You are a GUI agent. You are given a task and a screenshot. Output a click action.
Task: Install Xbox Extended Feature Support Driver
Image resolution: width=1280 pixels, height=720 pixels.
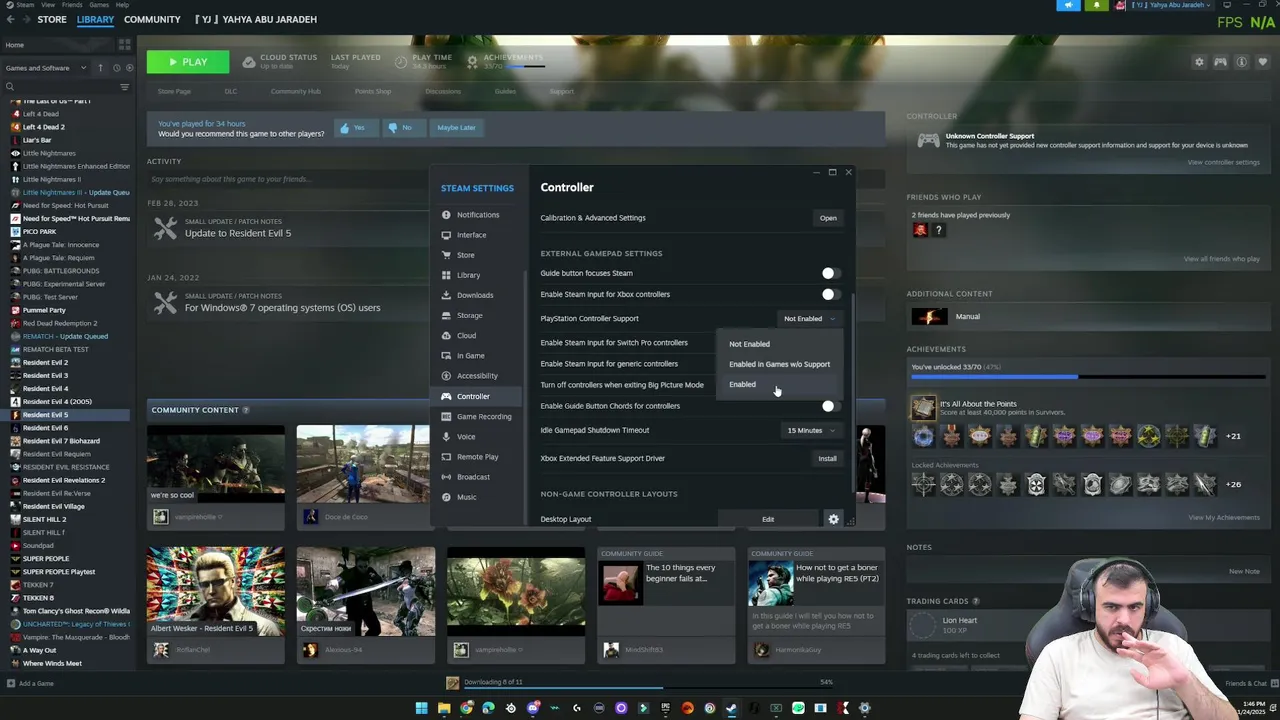827,458
